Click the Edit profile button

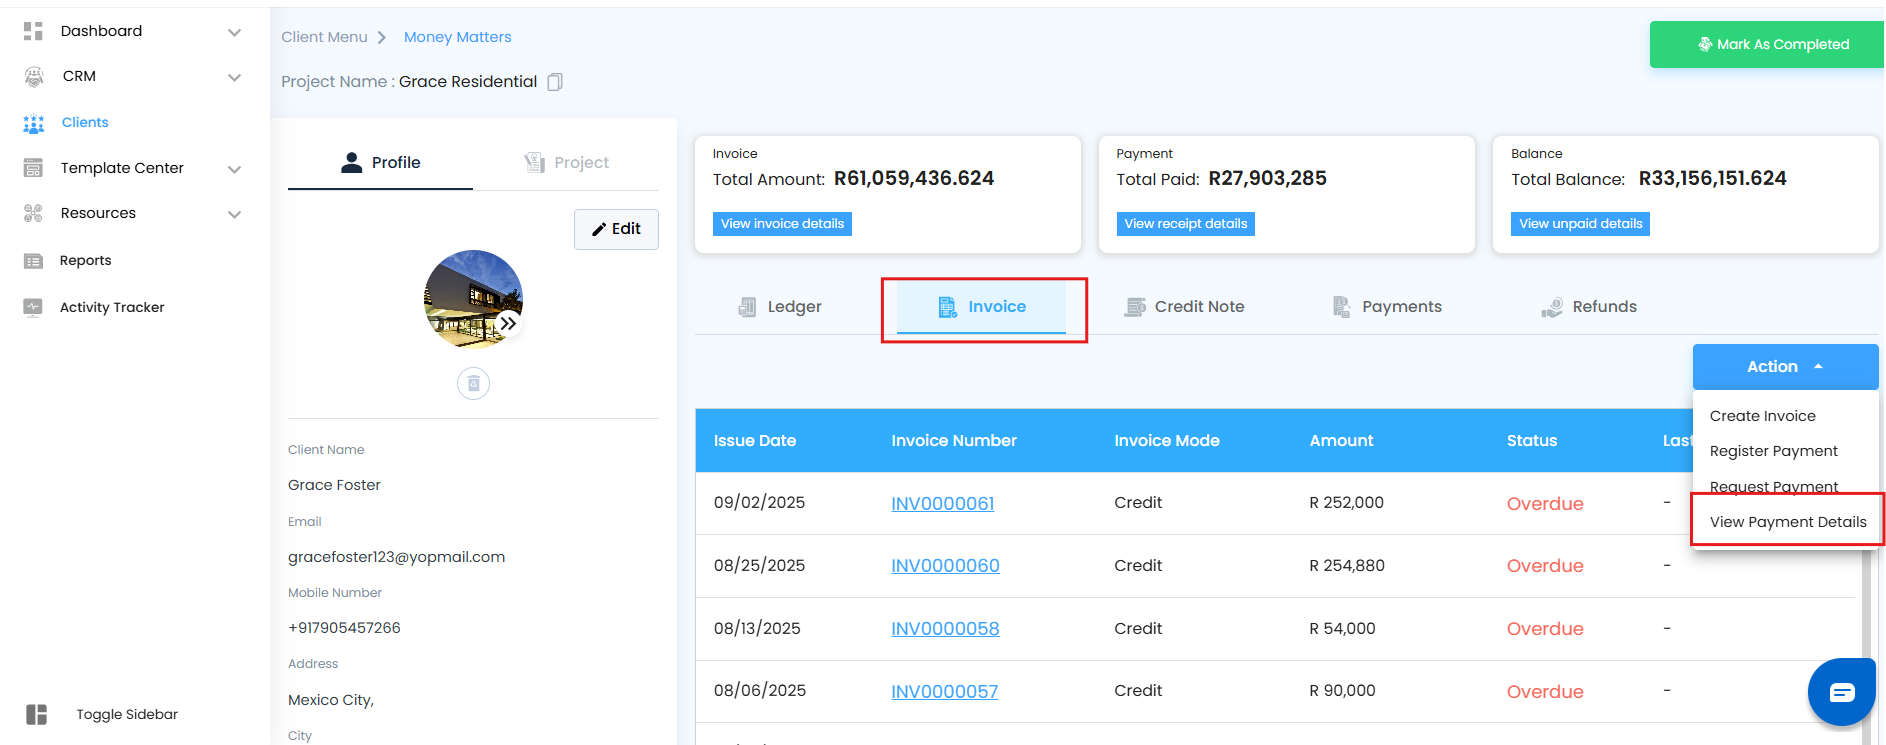click(616, 229)
